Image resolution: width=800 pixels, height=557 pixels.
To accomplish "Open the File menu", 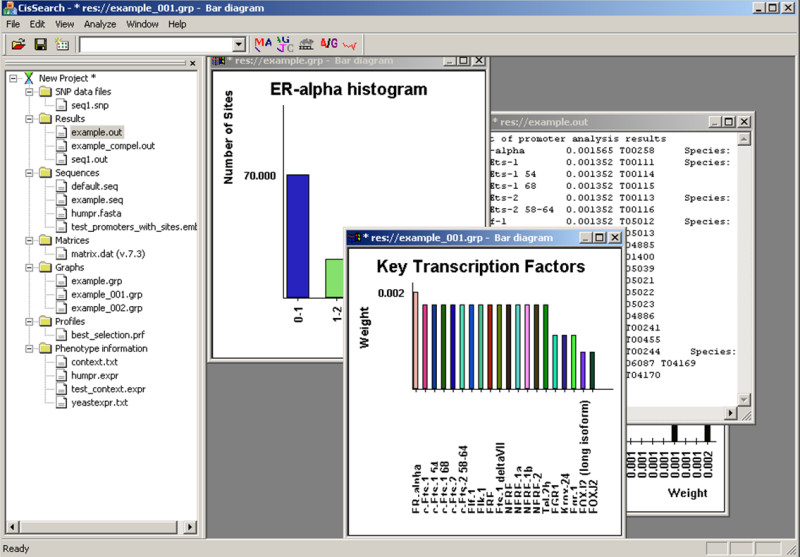I will (x=13, y=24).
